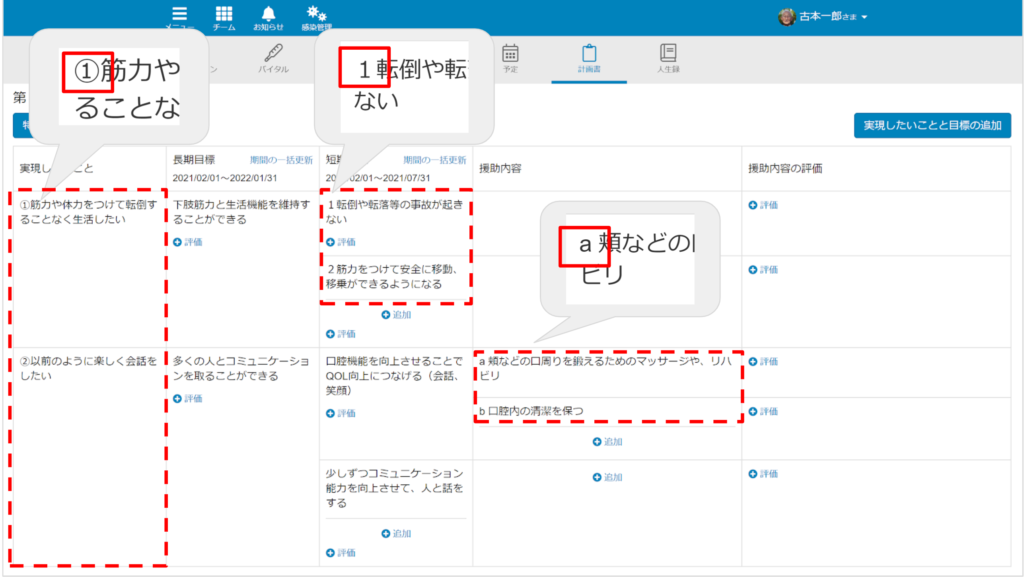Click 期間の一括更新 link beside 長期目標
1024x577 pixels.
281,160
